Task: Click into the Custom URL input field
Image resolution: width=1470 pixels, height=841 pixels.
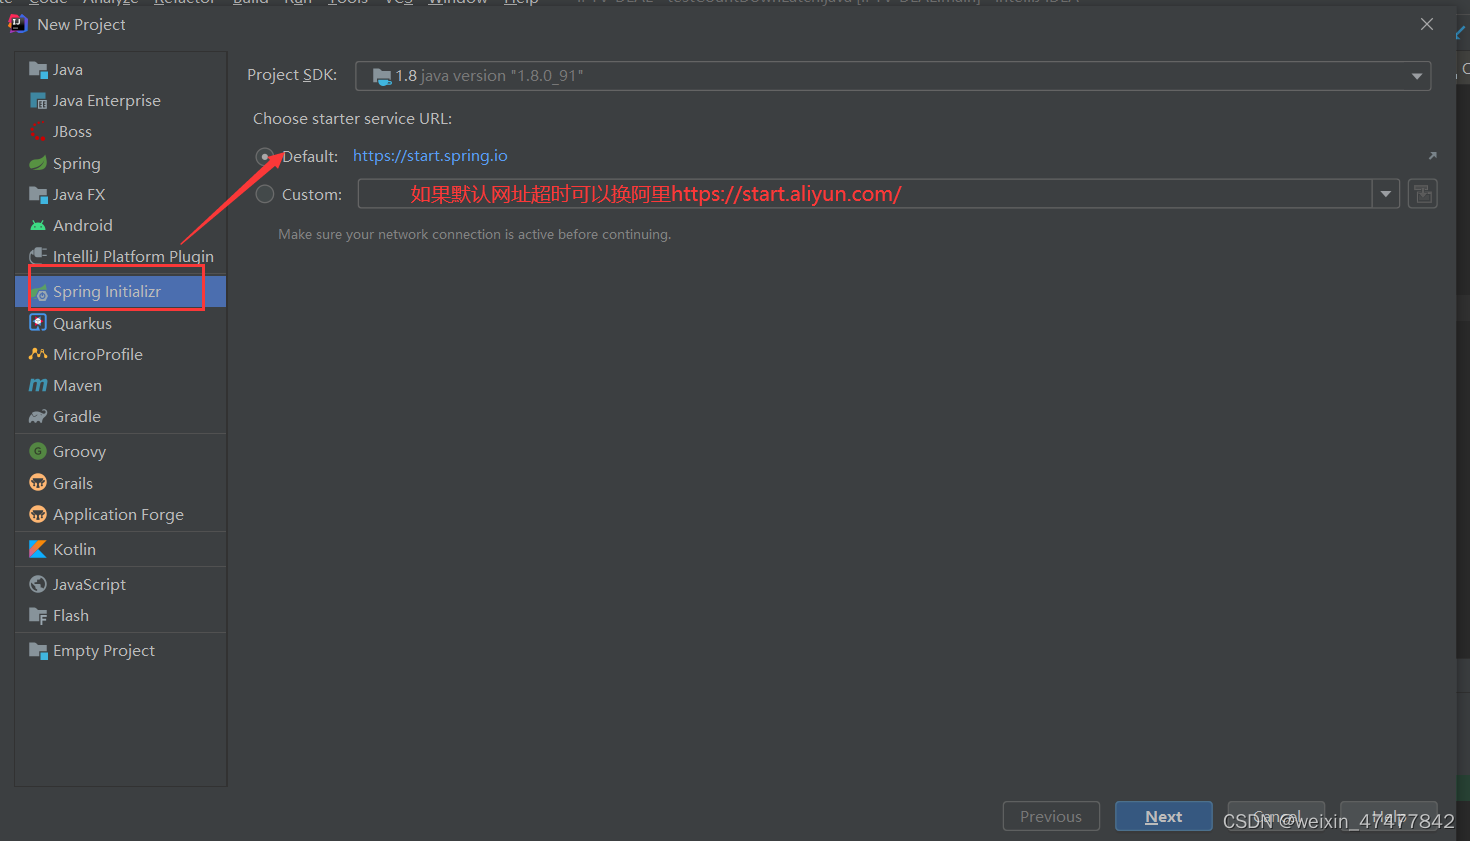Action: pyautogui.click(x=865, y=194)
